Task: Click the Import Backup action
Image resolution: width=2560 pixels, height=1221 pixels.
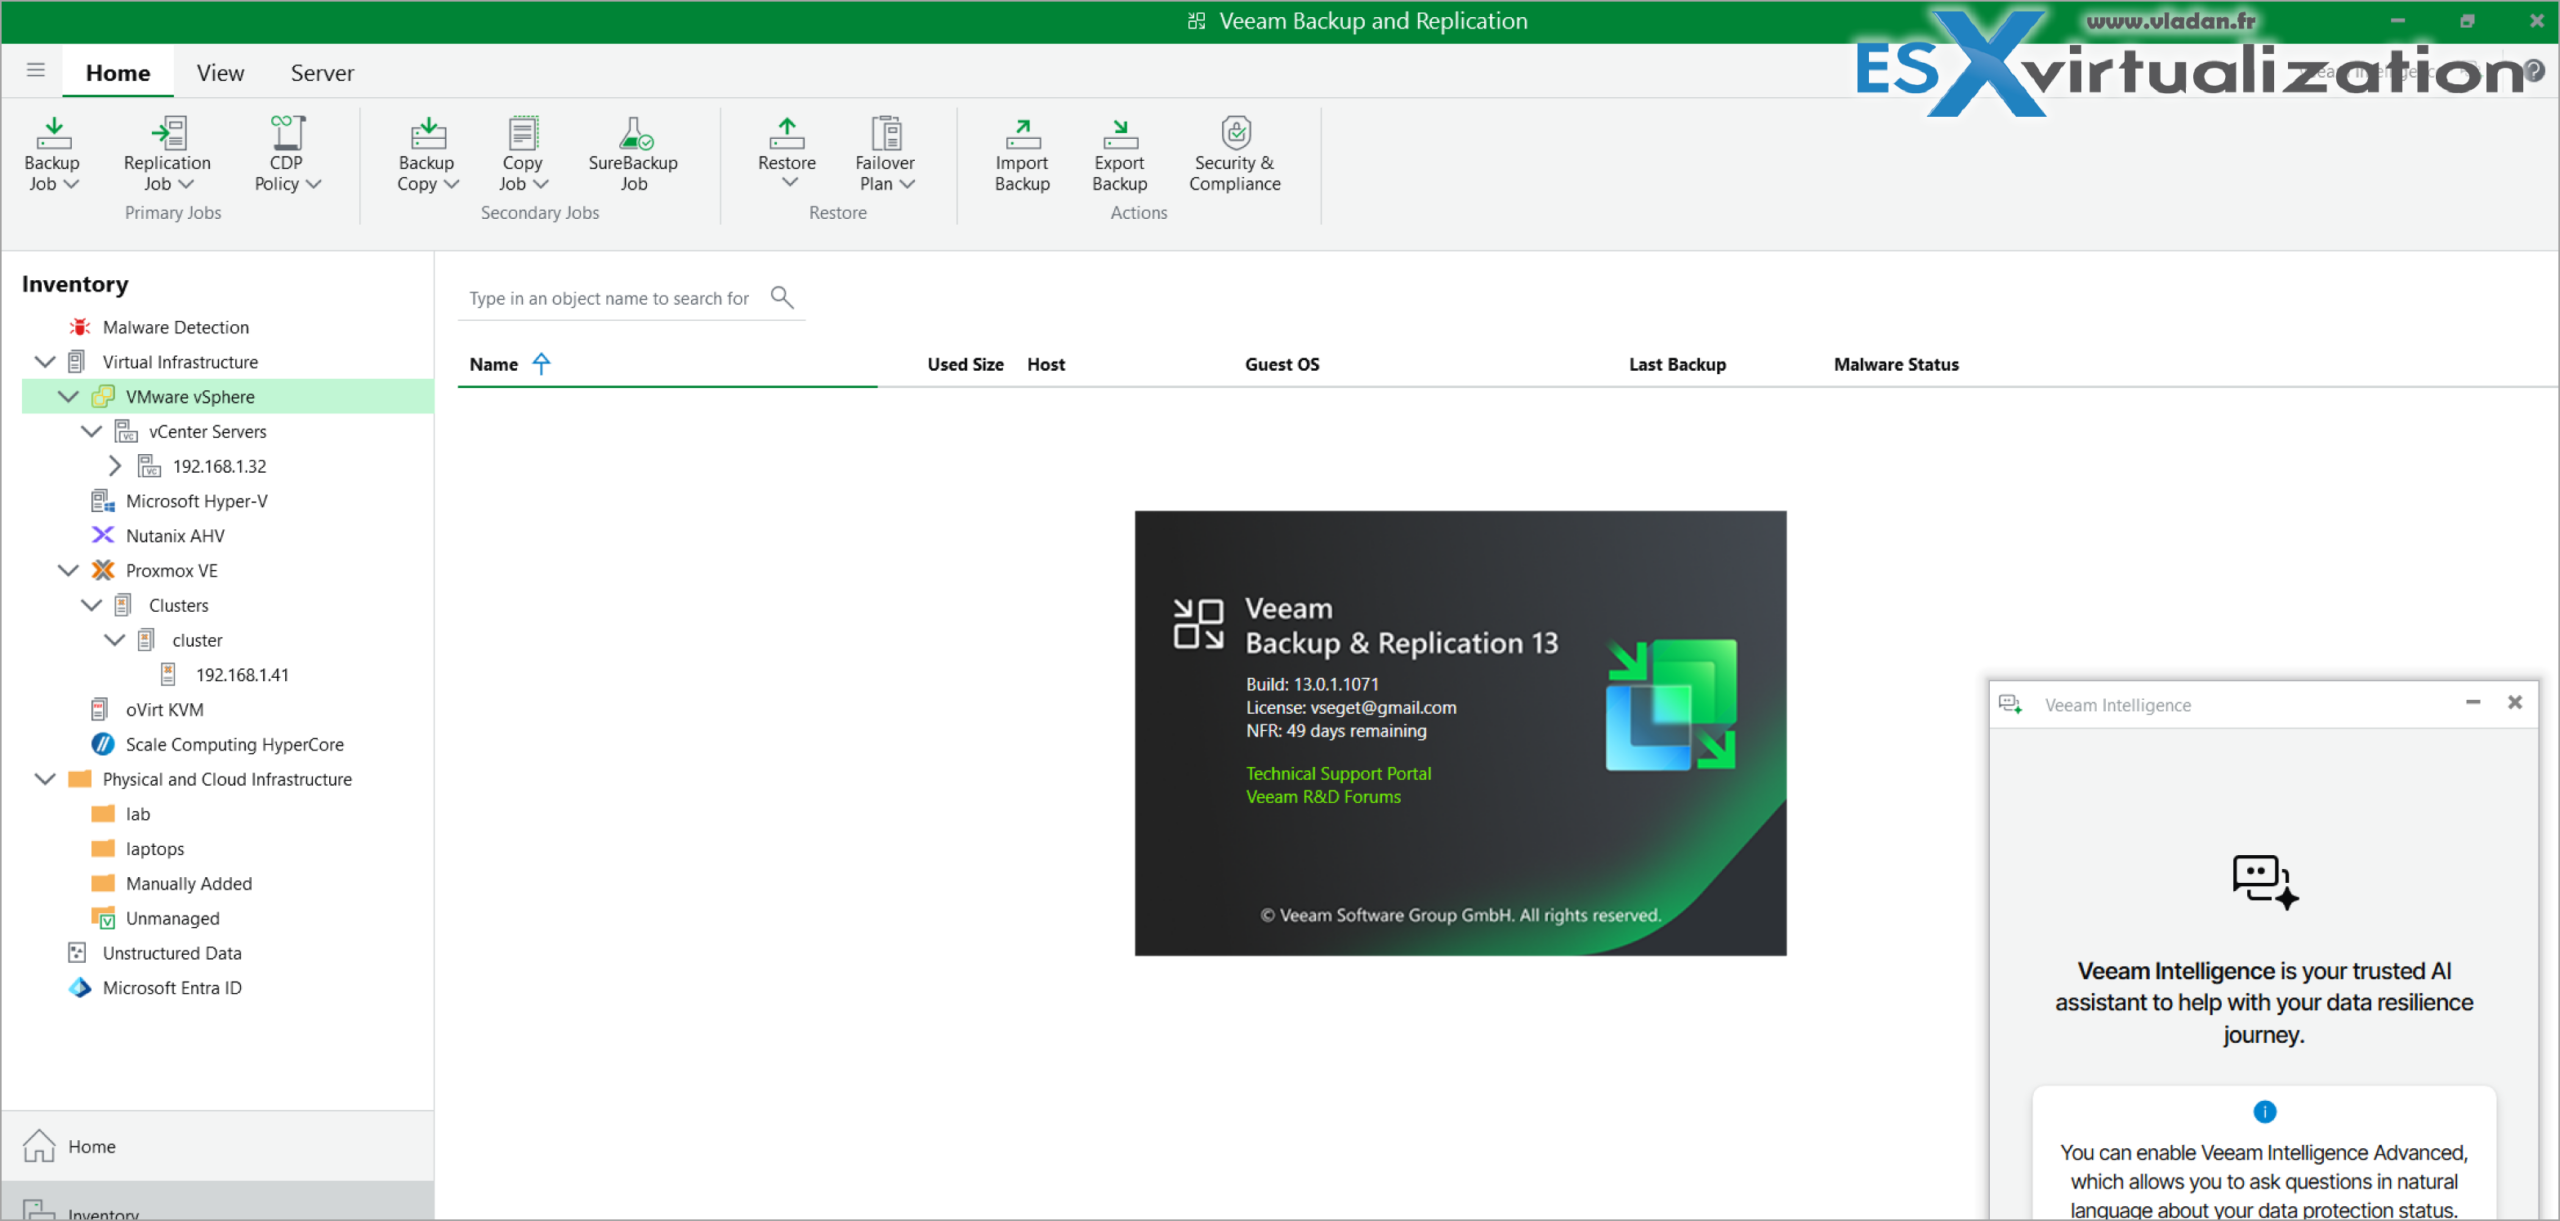Action: point(1021,155)
